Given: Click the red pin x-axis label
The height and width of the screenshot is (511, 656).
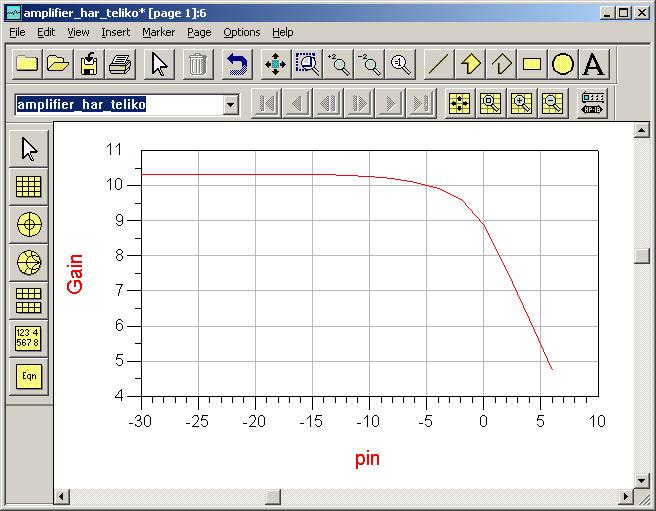Looking at the screenshot, I should 367,459.
